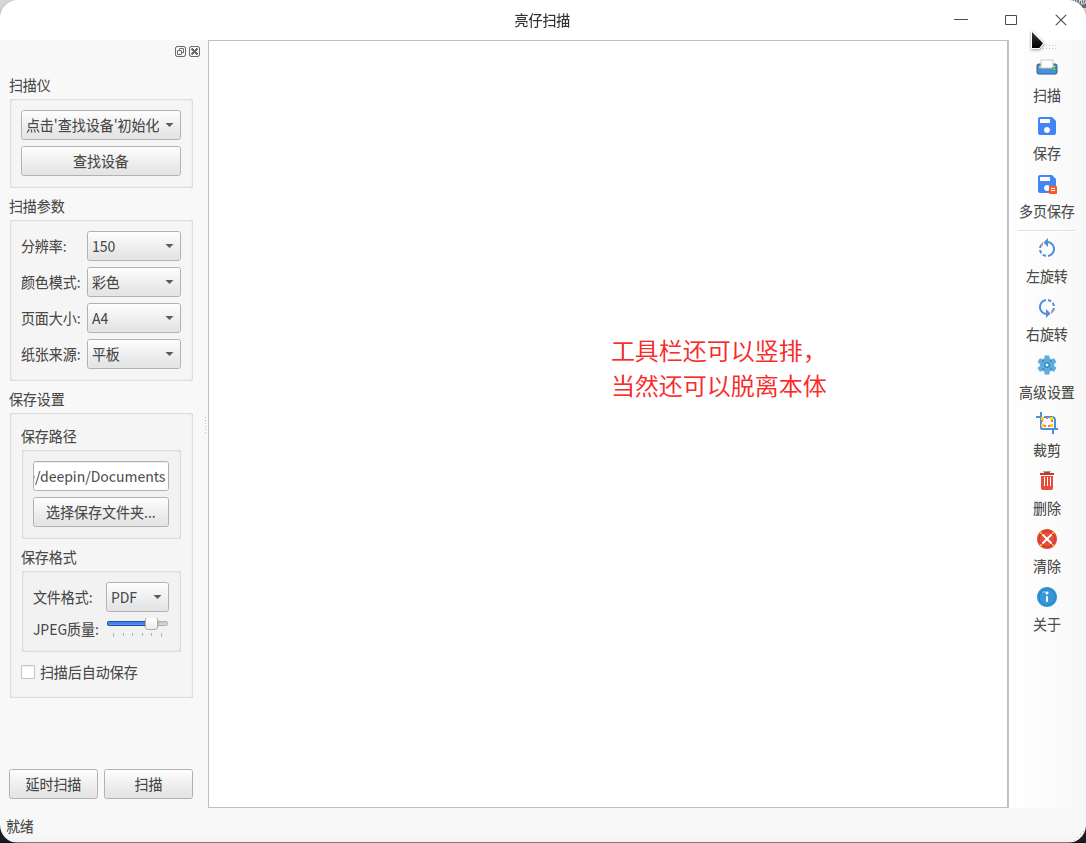The width and height of the screenshot is (1086, 843).
Task: Click the find device button (查找设备)
Action: [101, 161]
